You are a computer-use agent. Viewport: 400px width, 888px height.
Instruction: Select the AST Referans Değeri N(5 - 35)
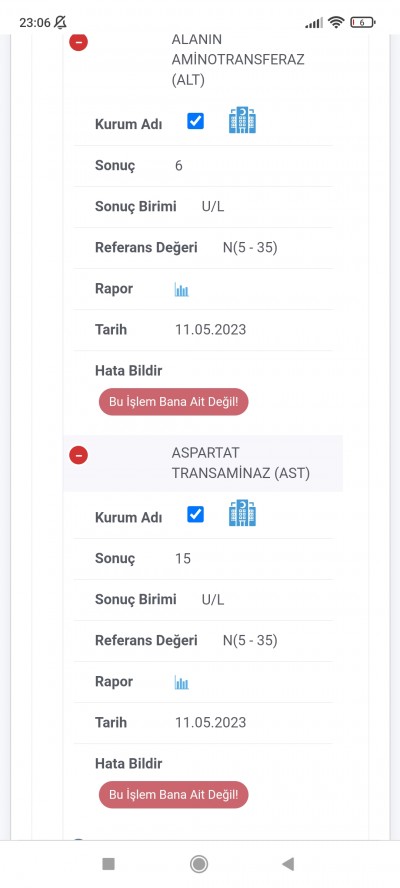click(250, 641)
